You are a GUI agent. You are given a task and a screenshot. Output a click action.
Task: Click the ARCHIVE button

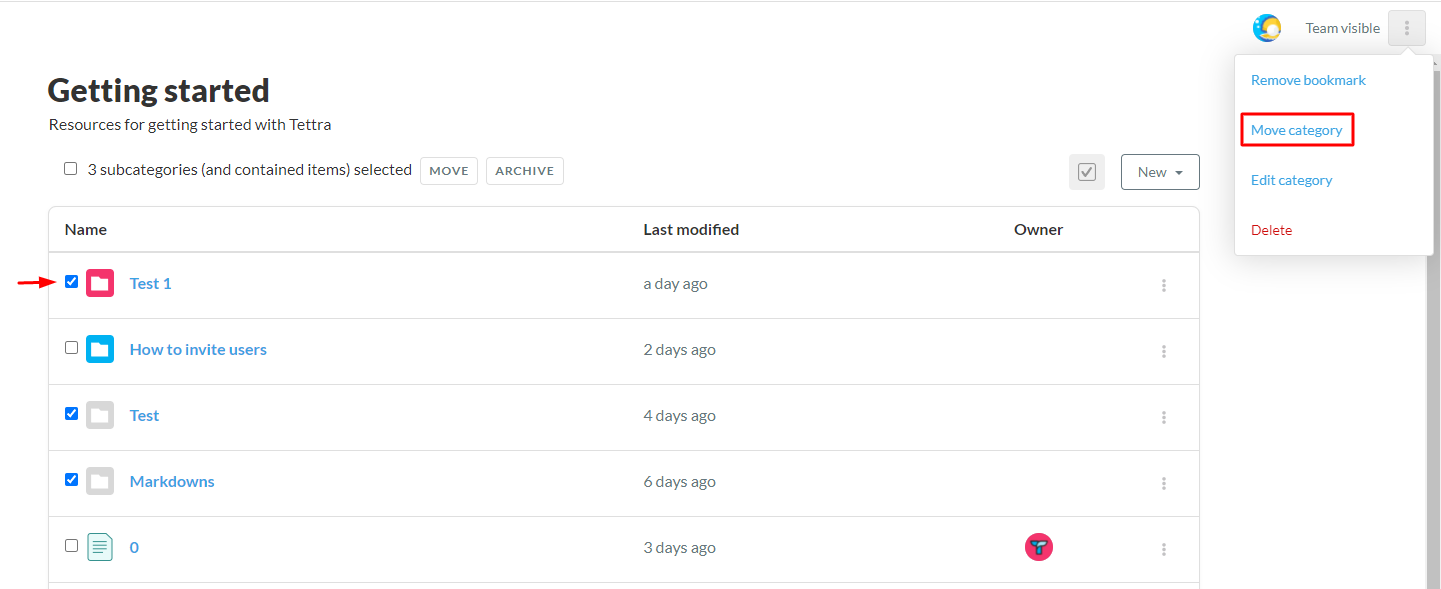click(x=525, y=171)
